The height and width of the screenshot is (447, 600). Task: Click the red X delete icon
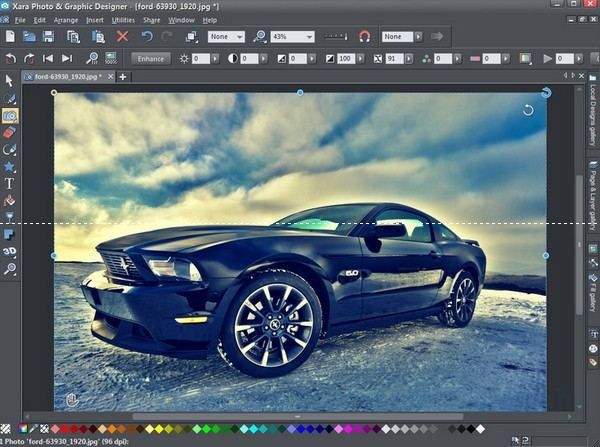click(x=122, y=37)
